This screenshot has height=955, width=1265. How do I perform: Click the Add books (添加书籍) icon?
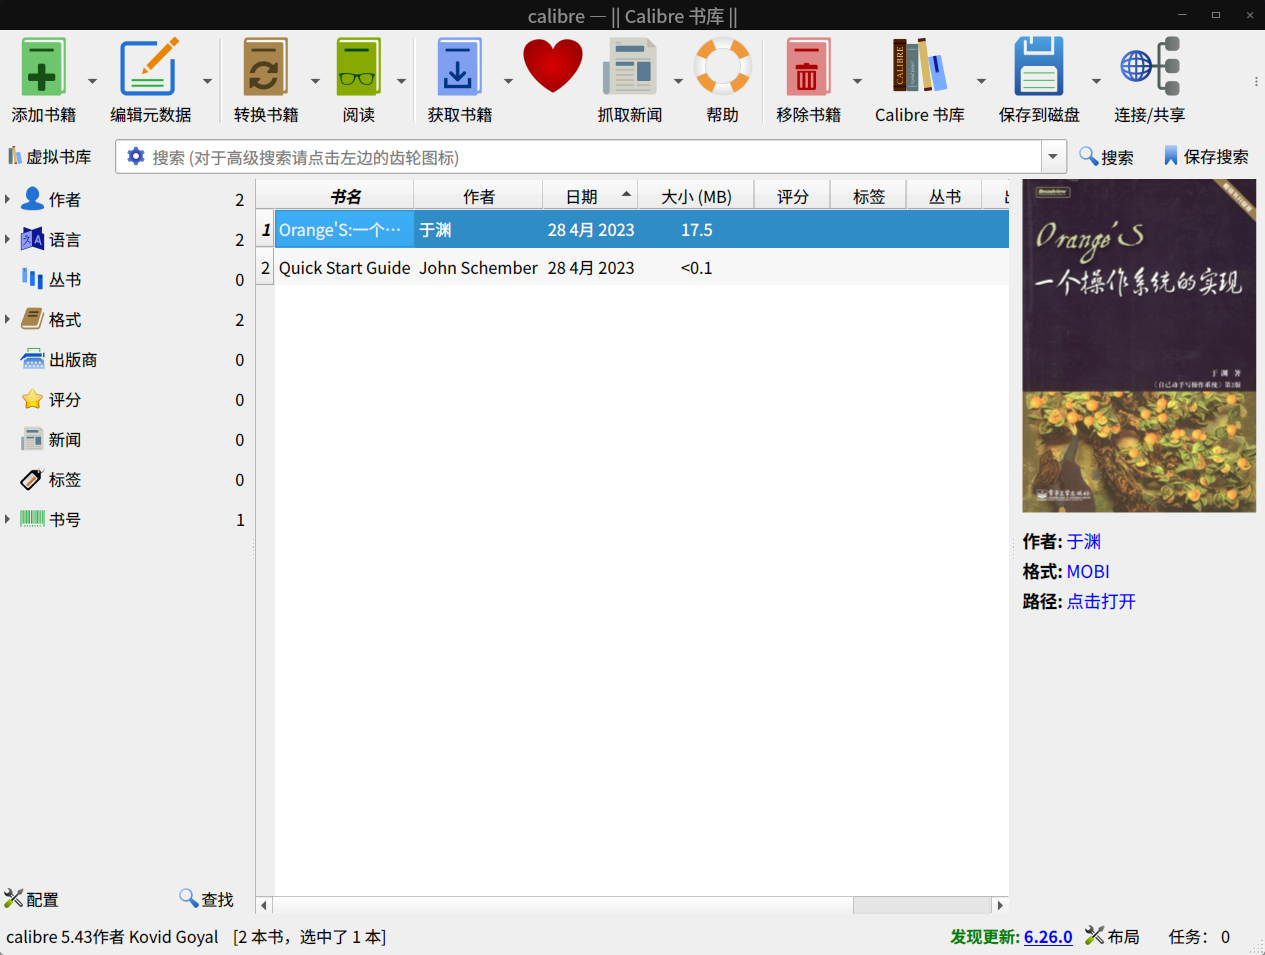(x=43, y=68)
